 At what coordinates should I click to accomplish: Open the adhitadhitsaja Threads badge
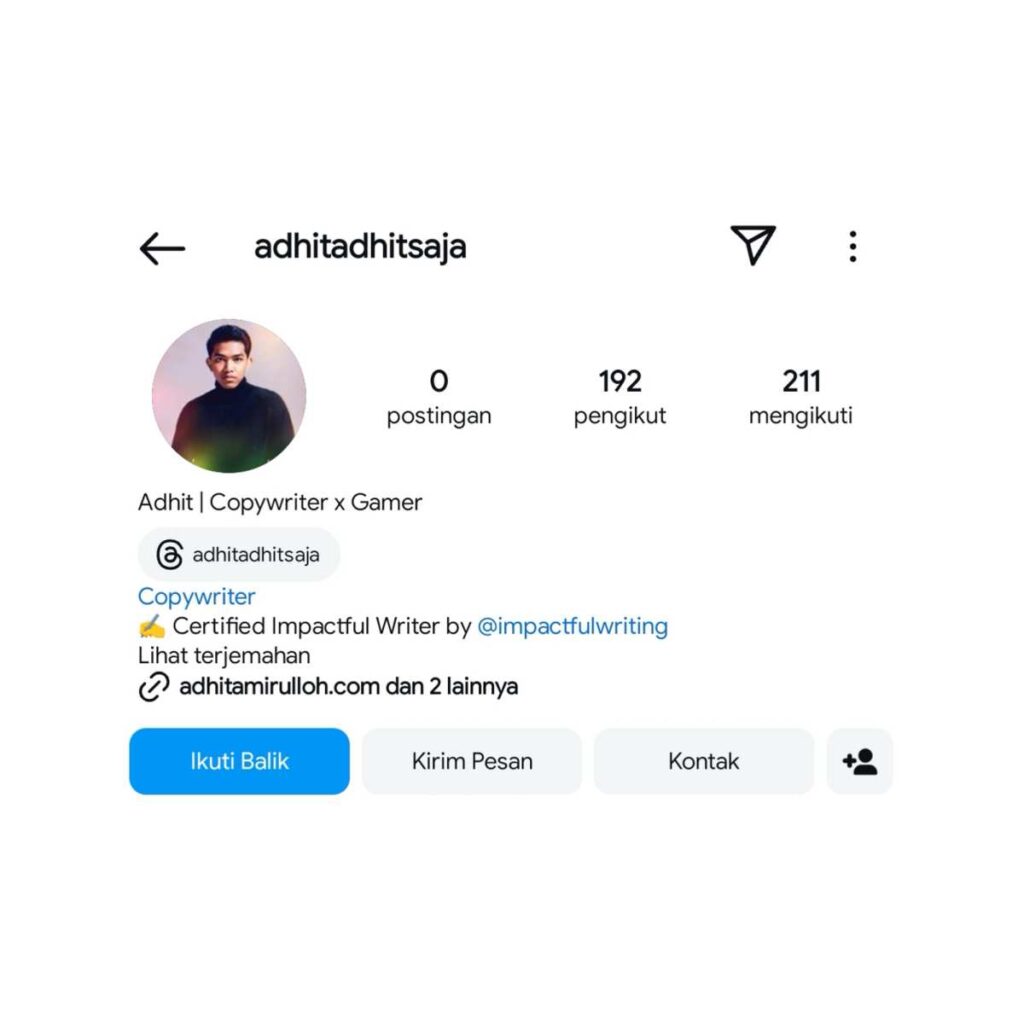[239, 555]
